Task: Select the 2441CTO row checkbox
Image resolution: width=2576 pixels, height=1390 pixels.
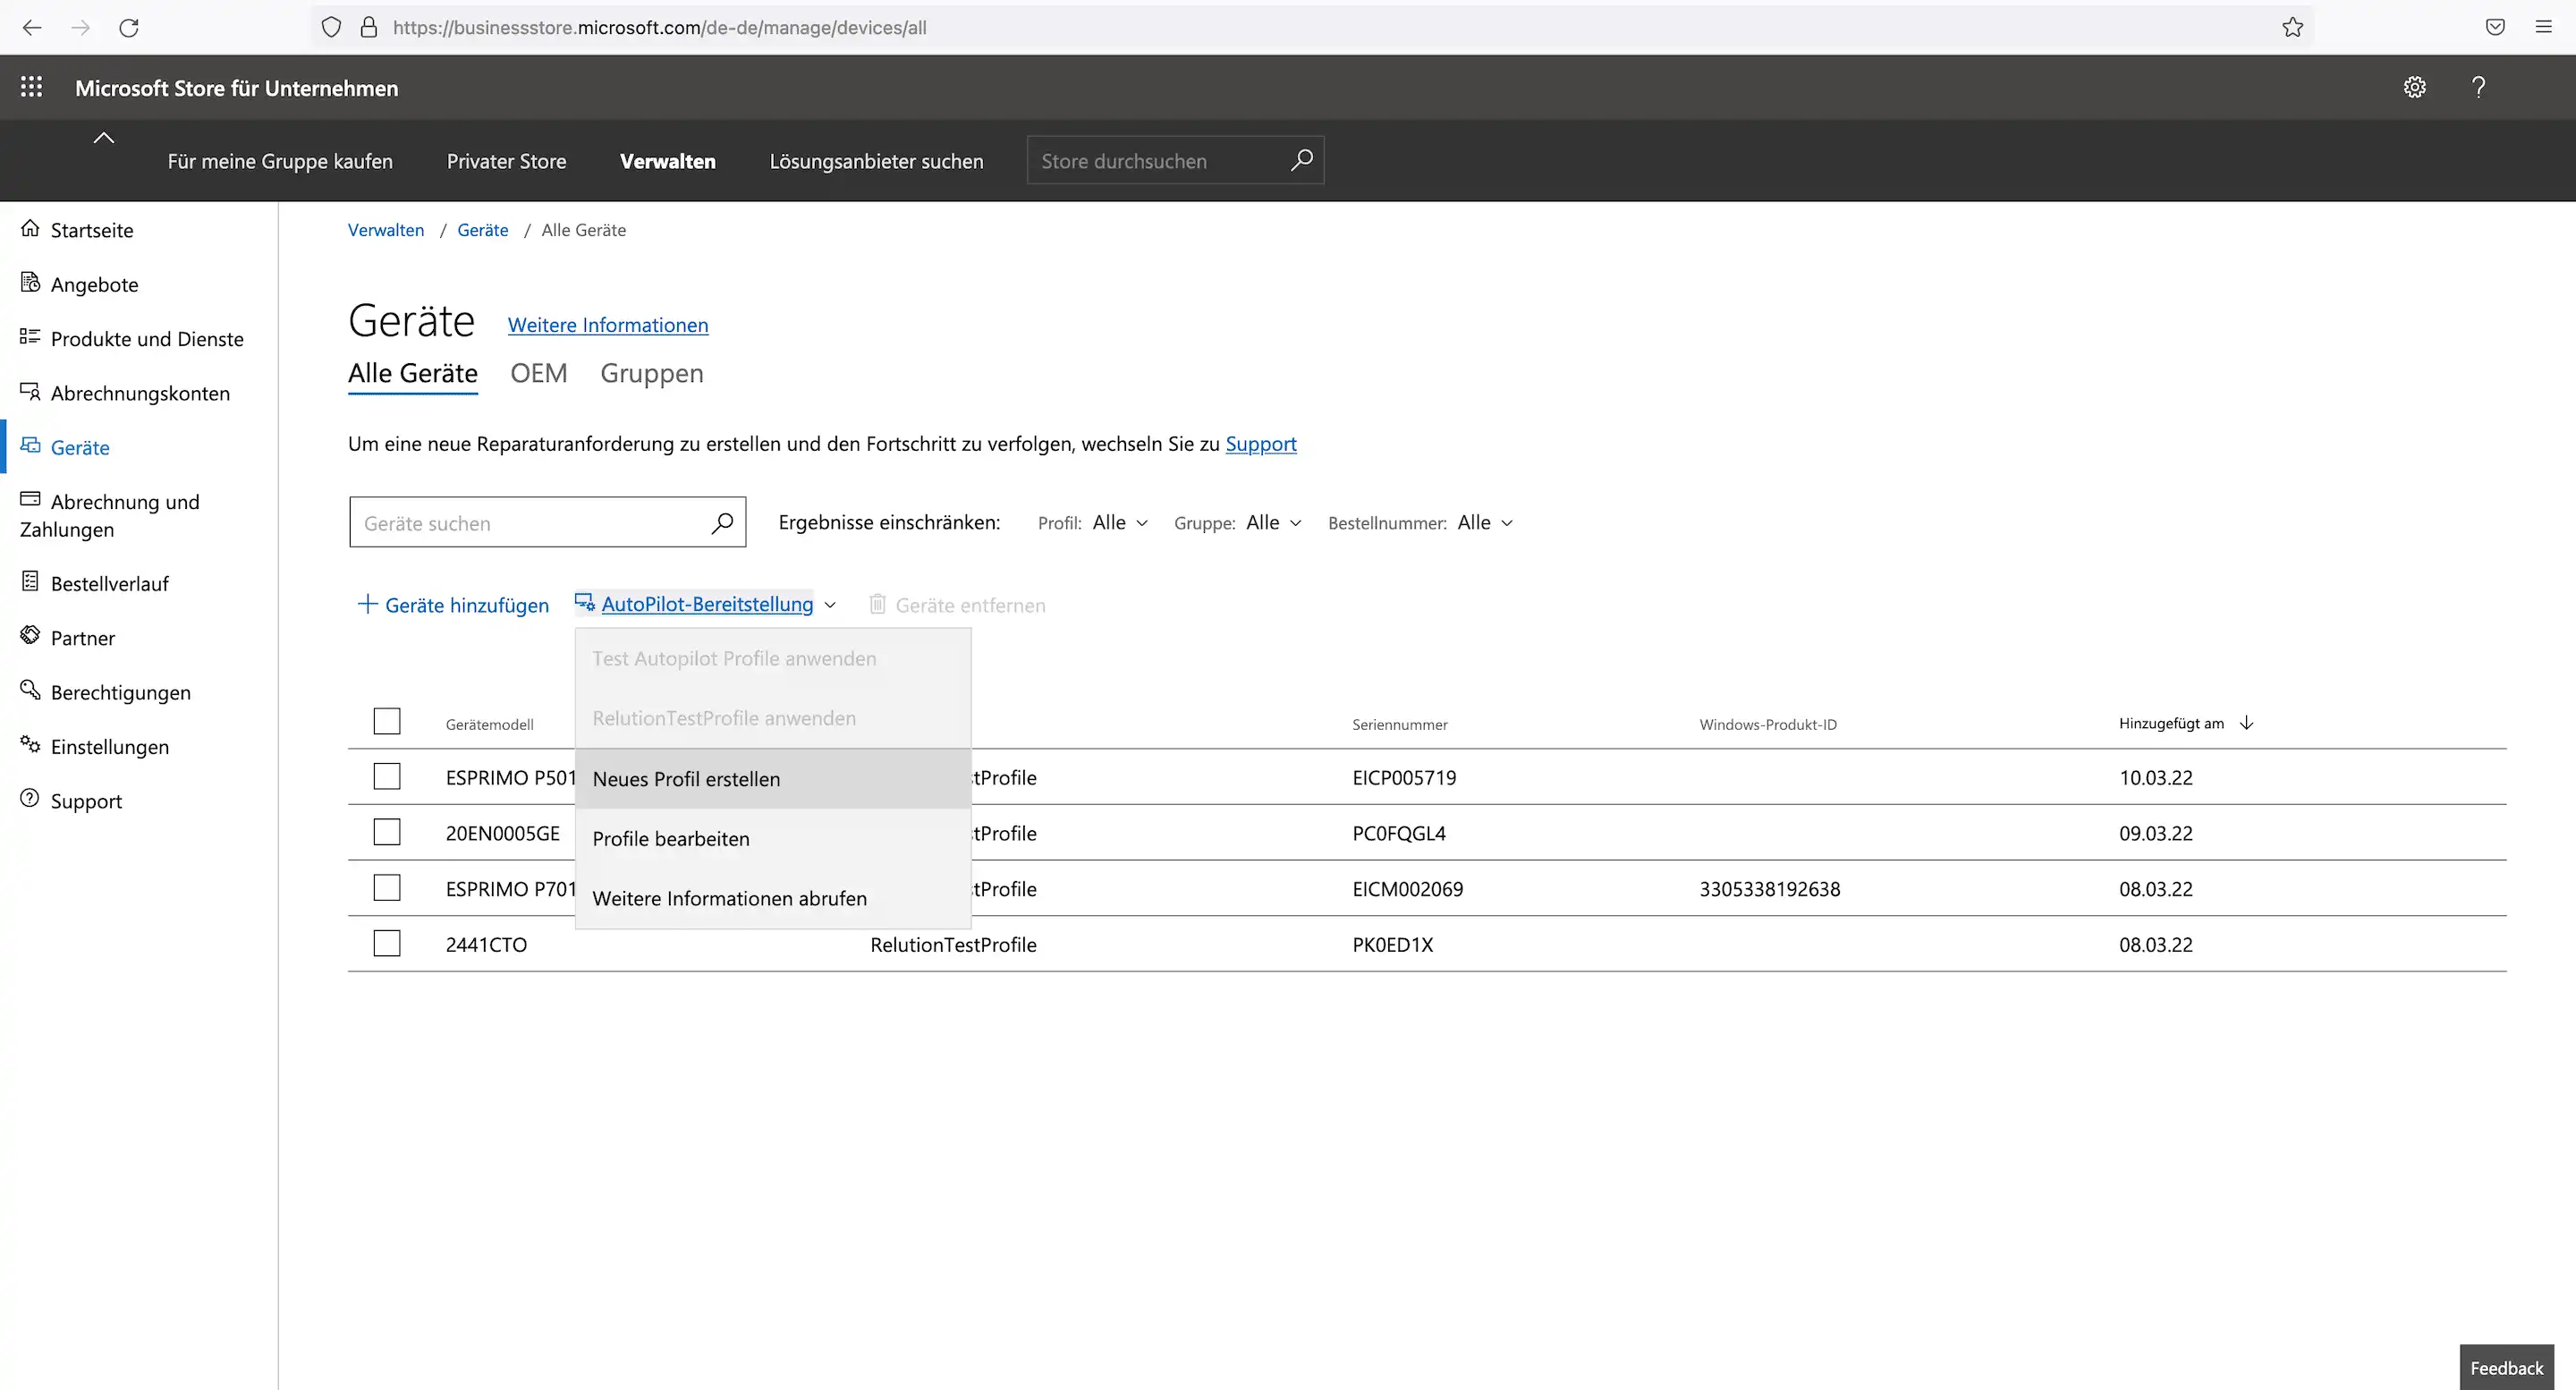Action: (387, 943)
